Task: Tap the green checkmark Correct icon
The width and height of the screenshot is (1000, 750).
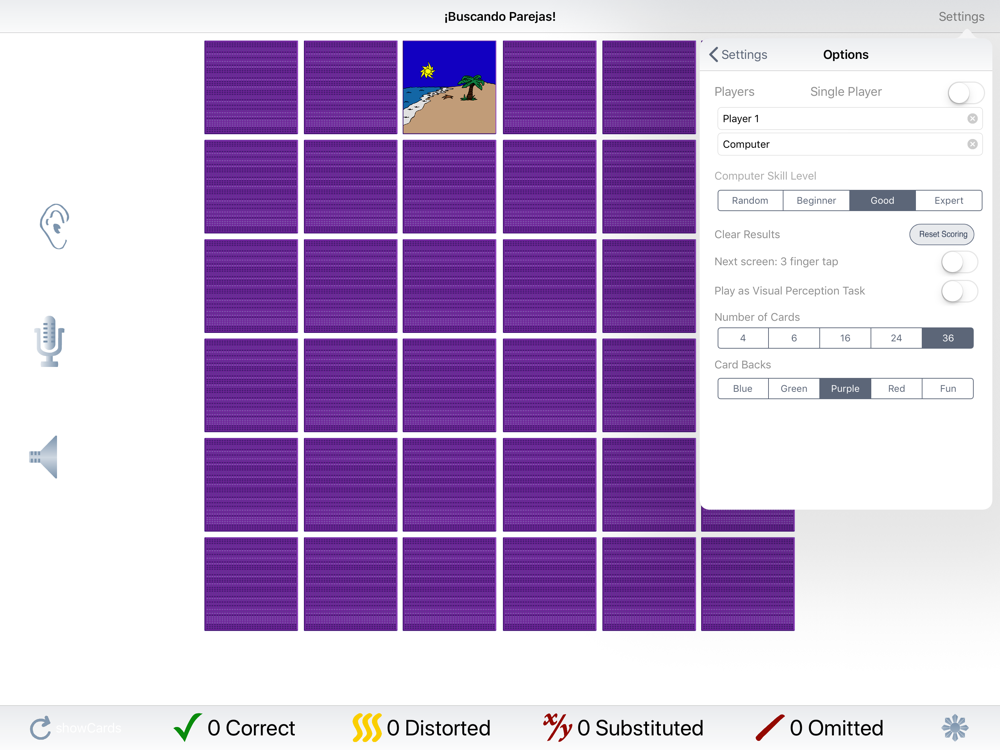Action: (188, 727)
